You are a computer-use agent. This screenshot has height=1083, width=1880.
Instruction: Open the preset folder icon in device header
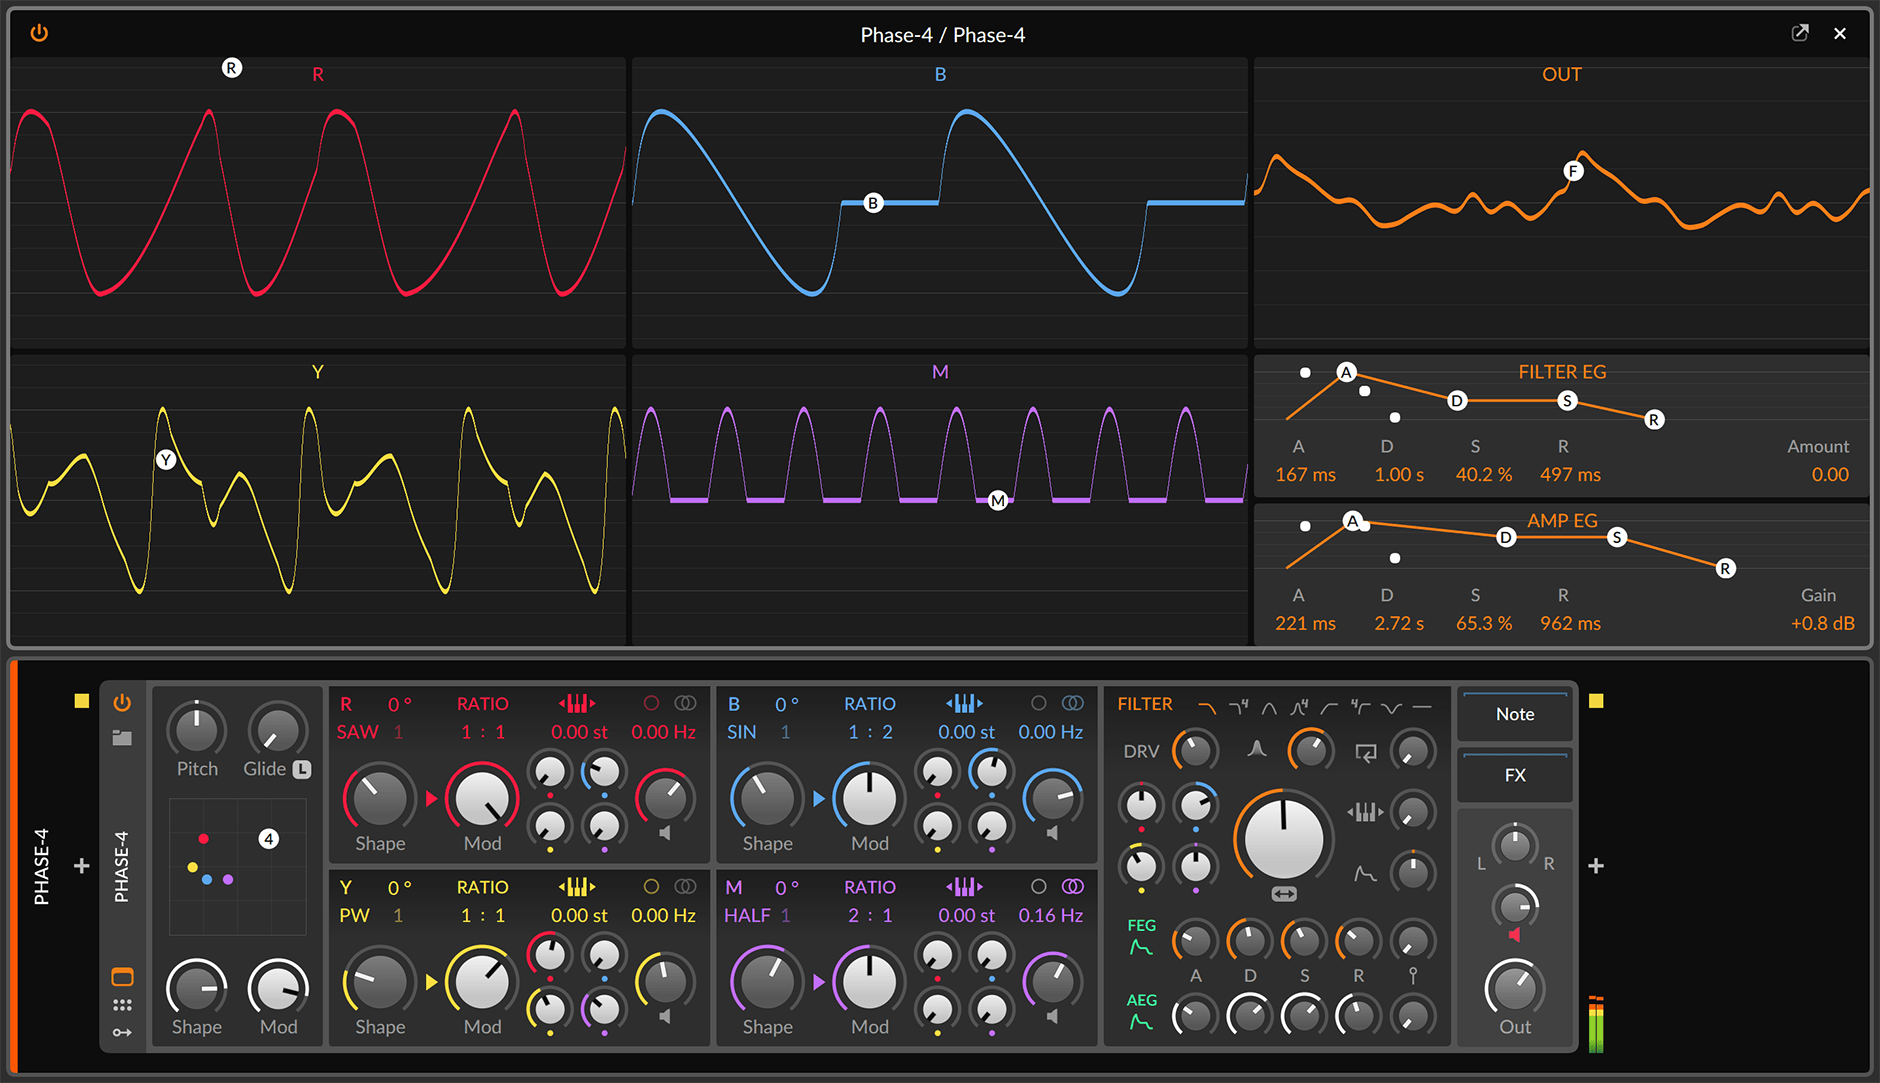(x=122, y=738)
